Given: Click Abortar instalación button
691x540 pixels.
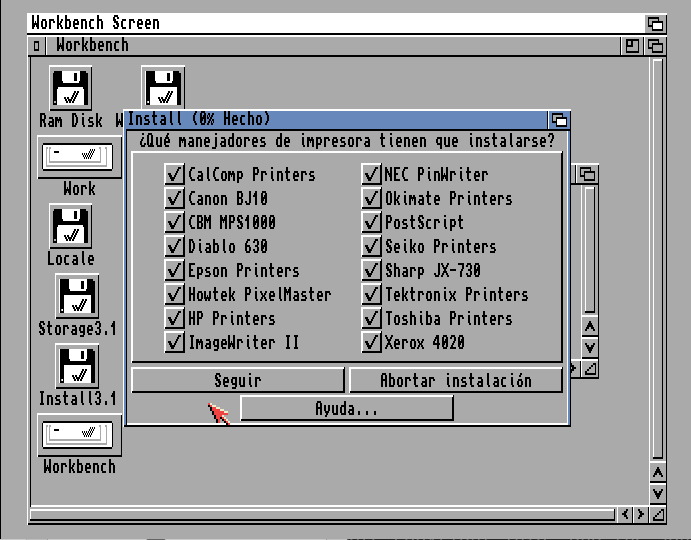Looking at the screenshot, I should coord(455,381).
